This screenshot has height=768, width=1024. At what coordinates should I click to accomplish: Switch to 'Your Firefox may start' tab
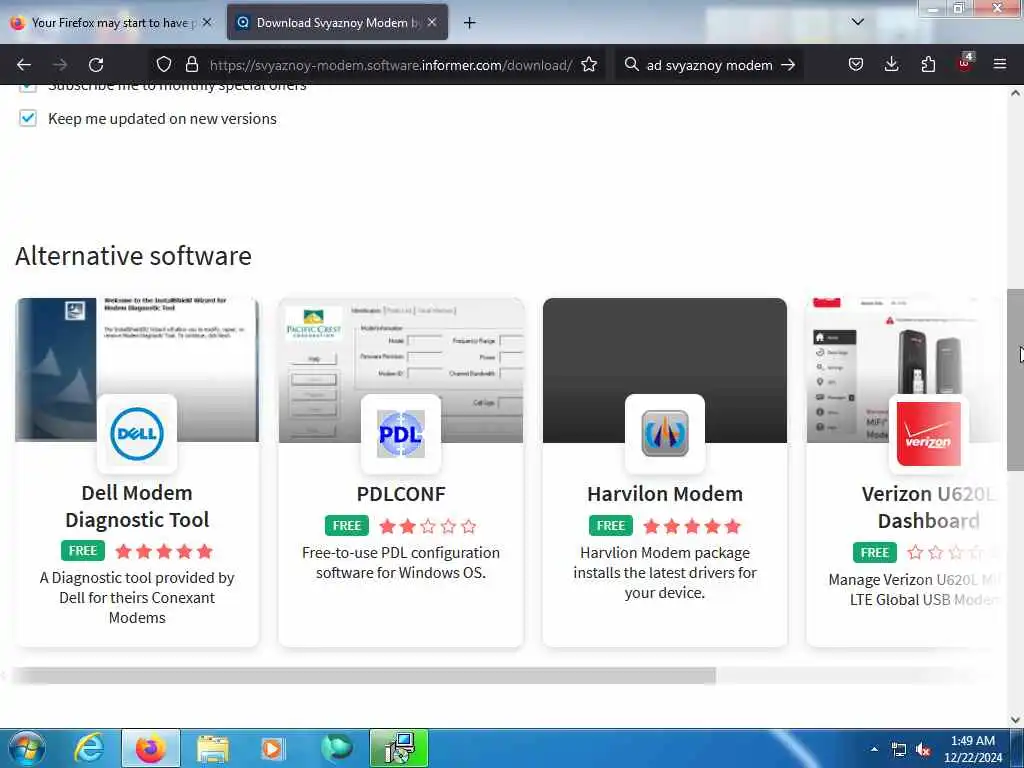pos(111,23)
